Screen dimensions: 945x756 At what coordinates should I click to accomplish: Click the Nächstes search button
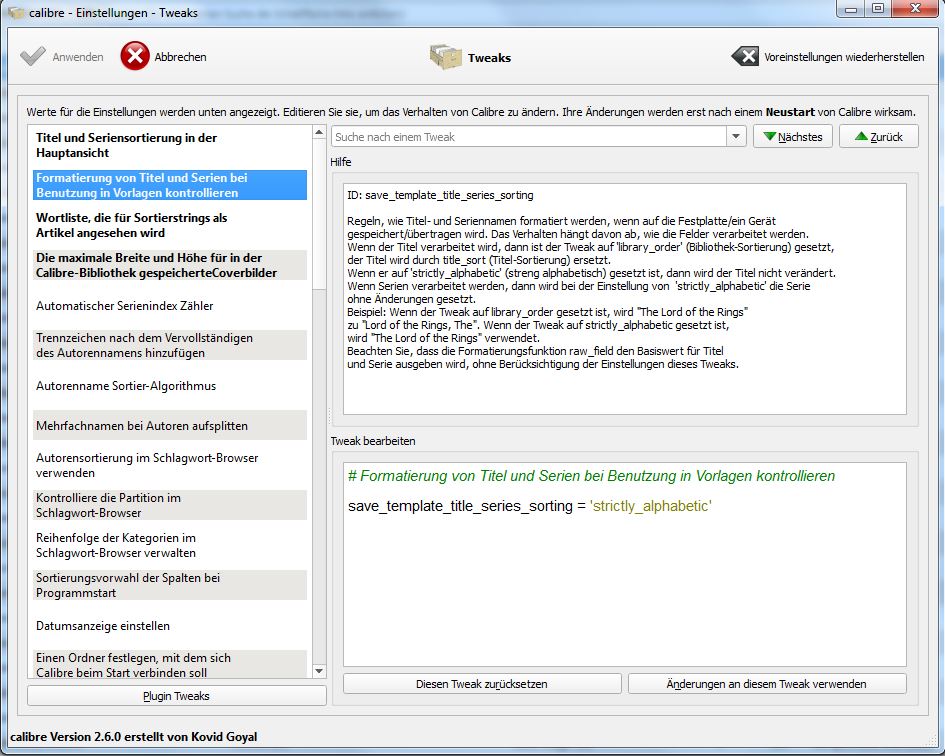click(x=793, y=136)
